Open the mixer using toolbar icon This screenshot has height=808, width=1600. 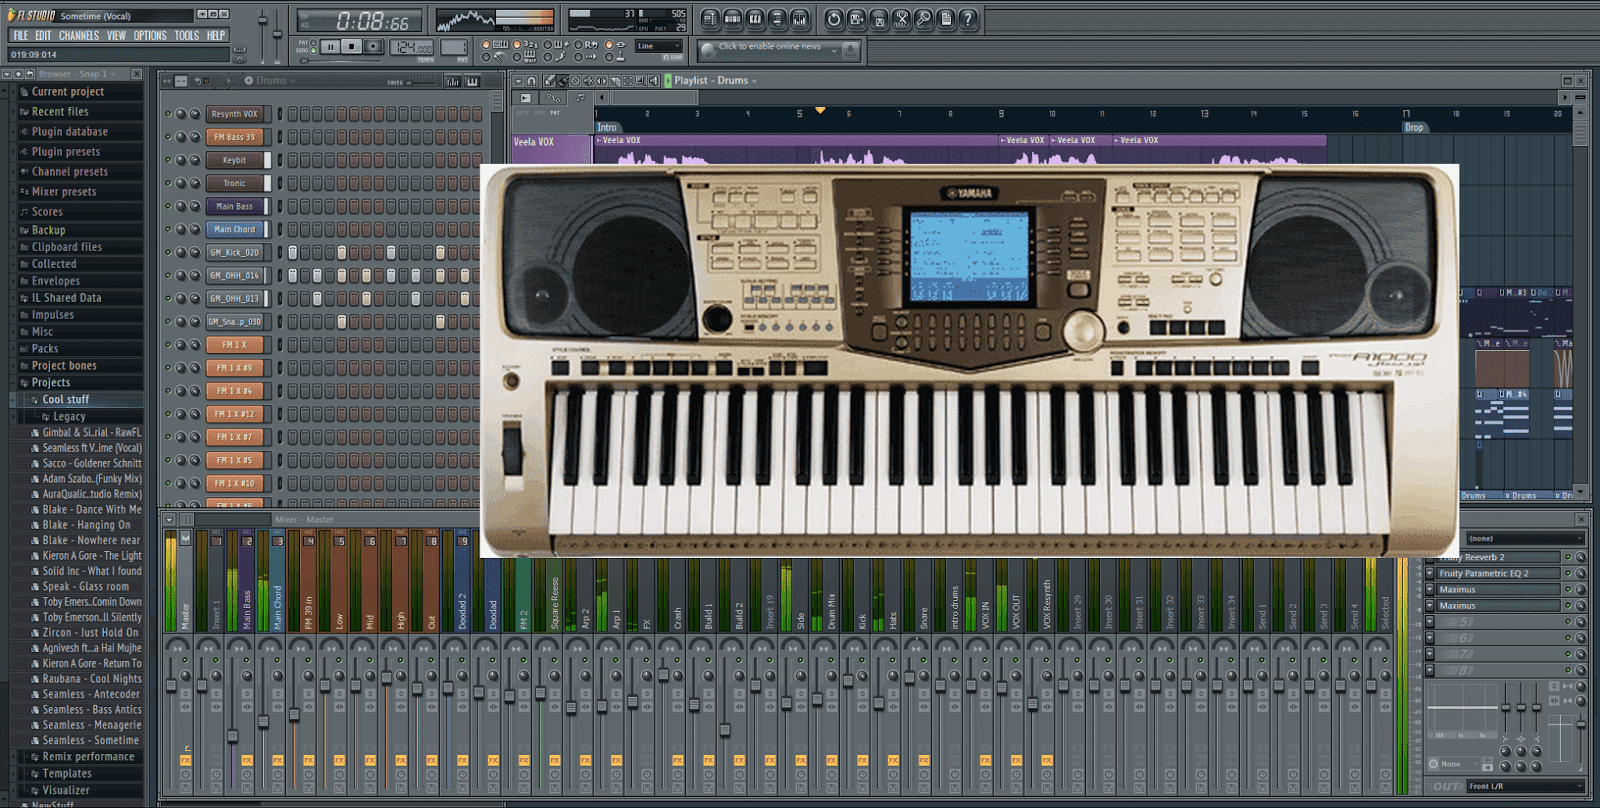click(799, 19)
